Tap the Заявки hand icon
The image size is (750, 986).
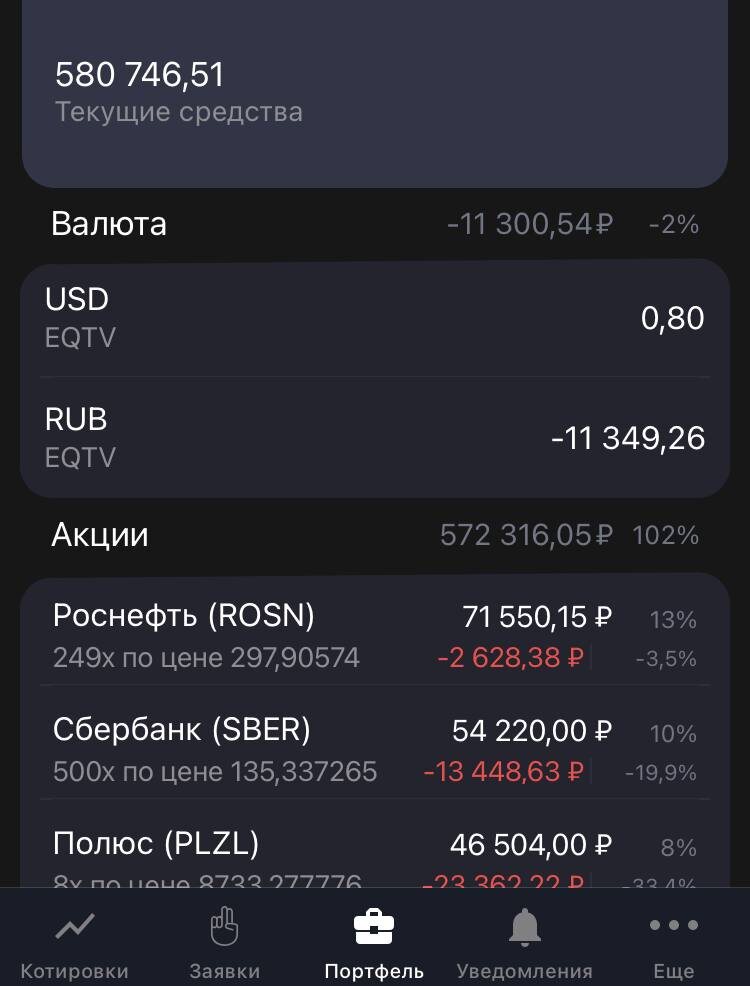pos(224,926)
